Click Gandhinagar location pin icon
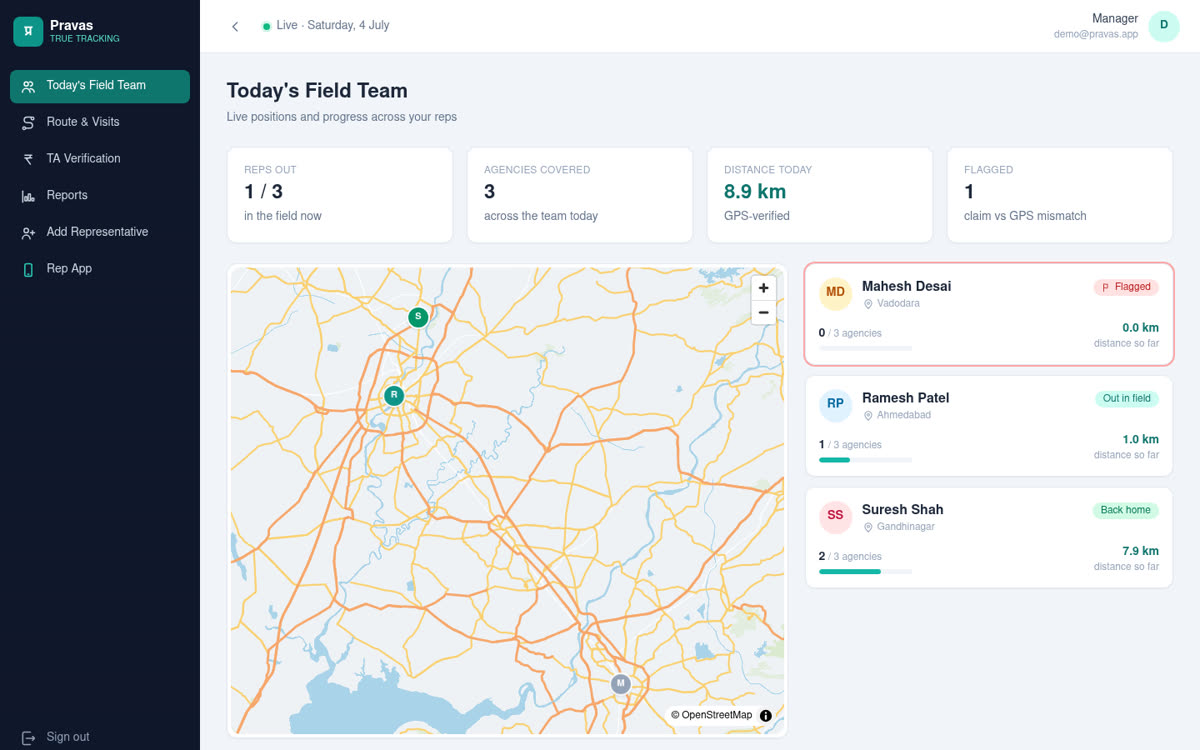Image resolution: width=1200 pixels, height=750 pixels. pyautogui.click(x=868, y=527)
